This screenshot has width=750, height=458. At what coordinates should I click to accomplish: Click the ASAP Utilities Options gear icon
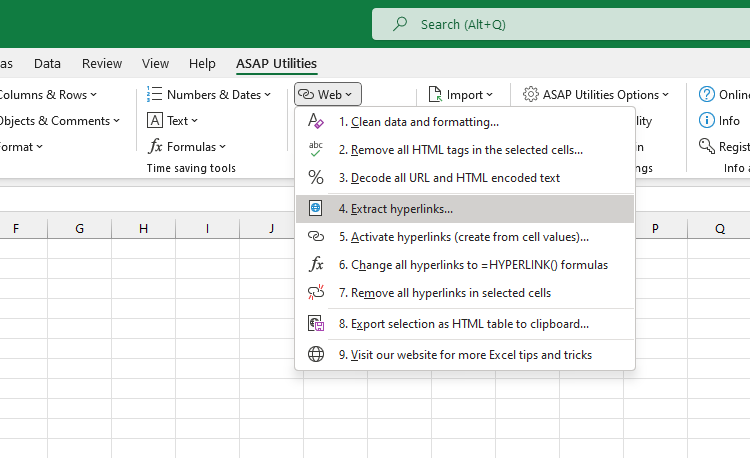click(x=530, y=94)
